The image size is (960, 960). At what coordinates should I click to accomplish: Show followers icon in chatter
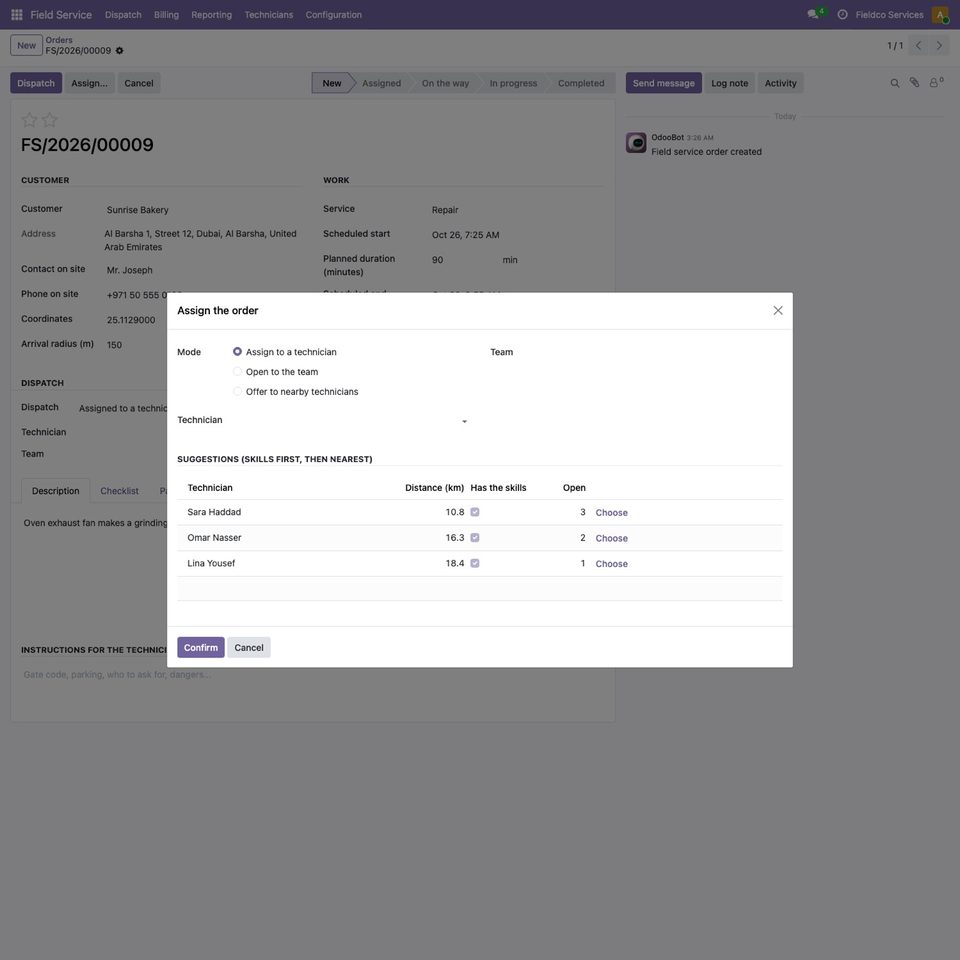pyautogui.click(x=935, y=83)
